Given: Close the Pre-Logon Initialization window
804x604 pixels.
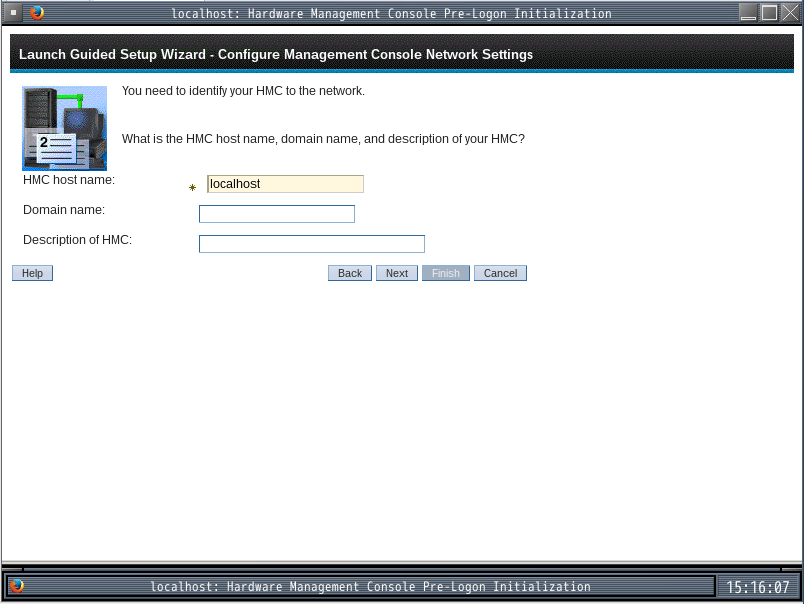Looking at the screenshot, I should [790, 13].
